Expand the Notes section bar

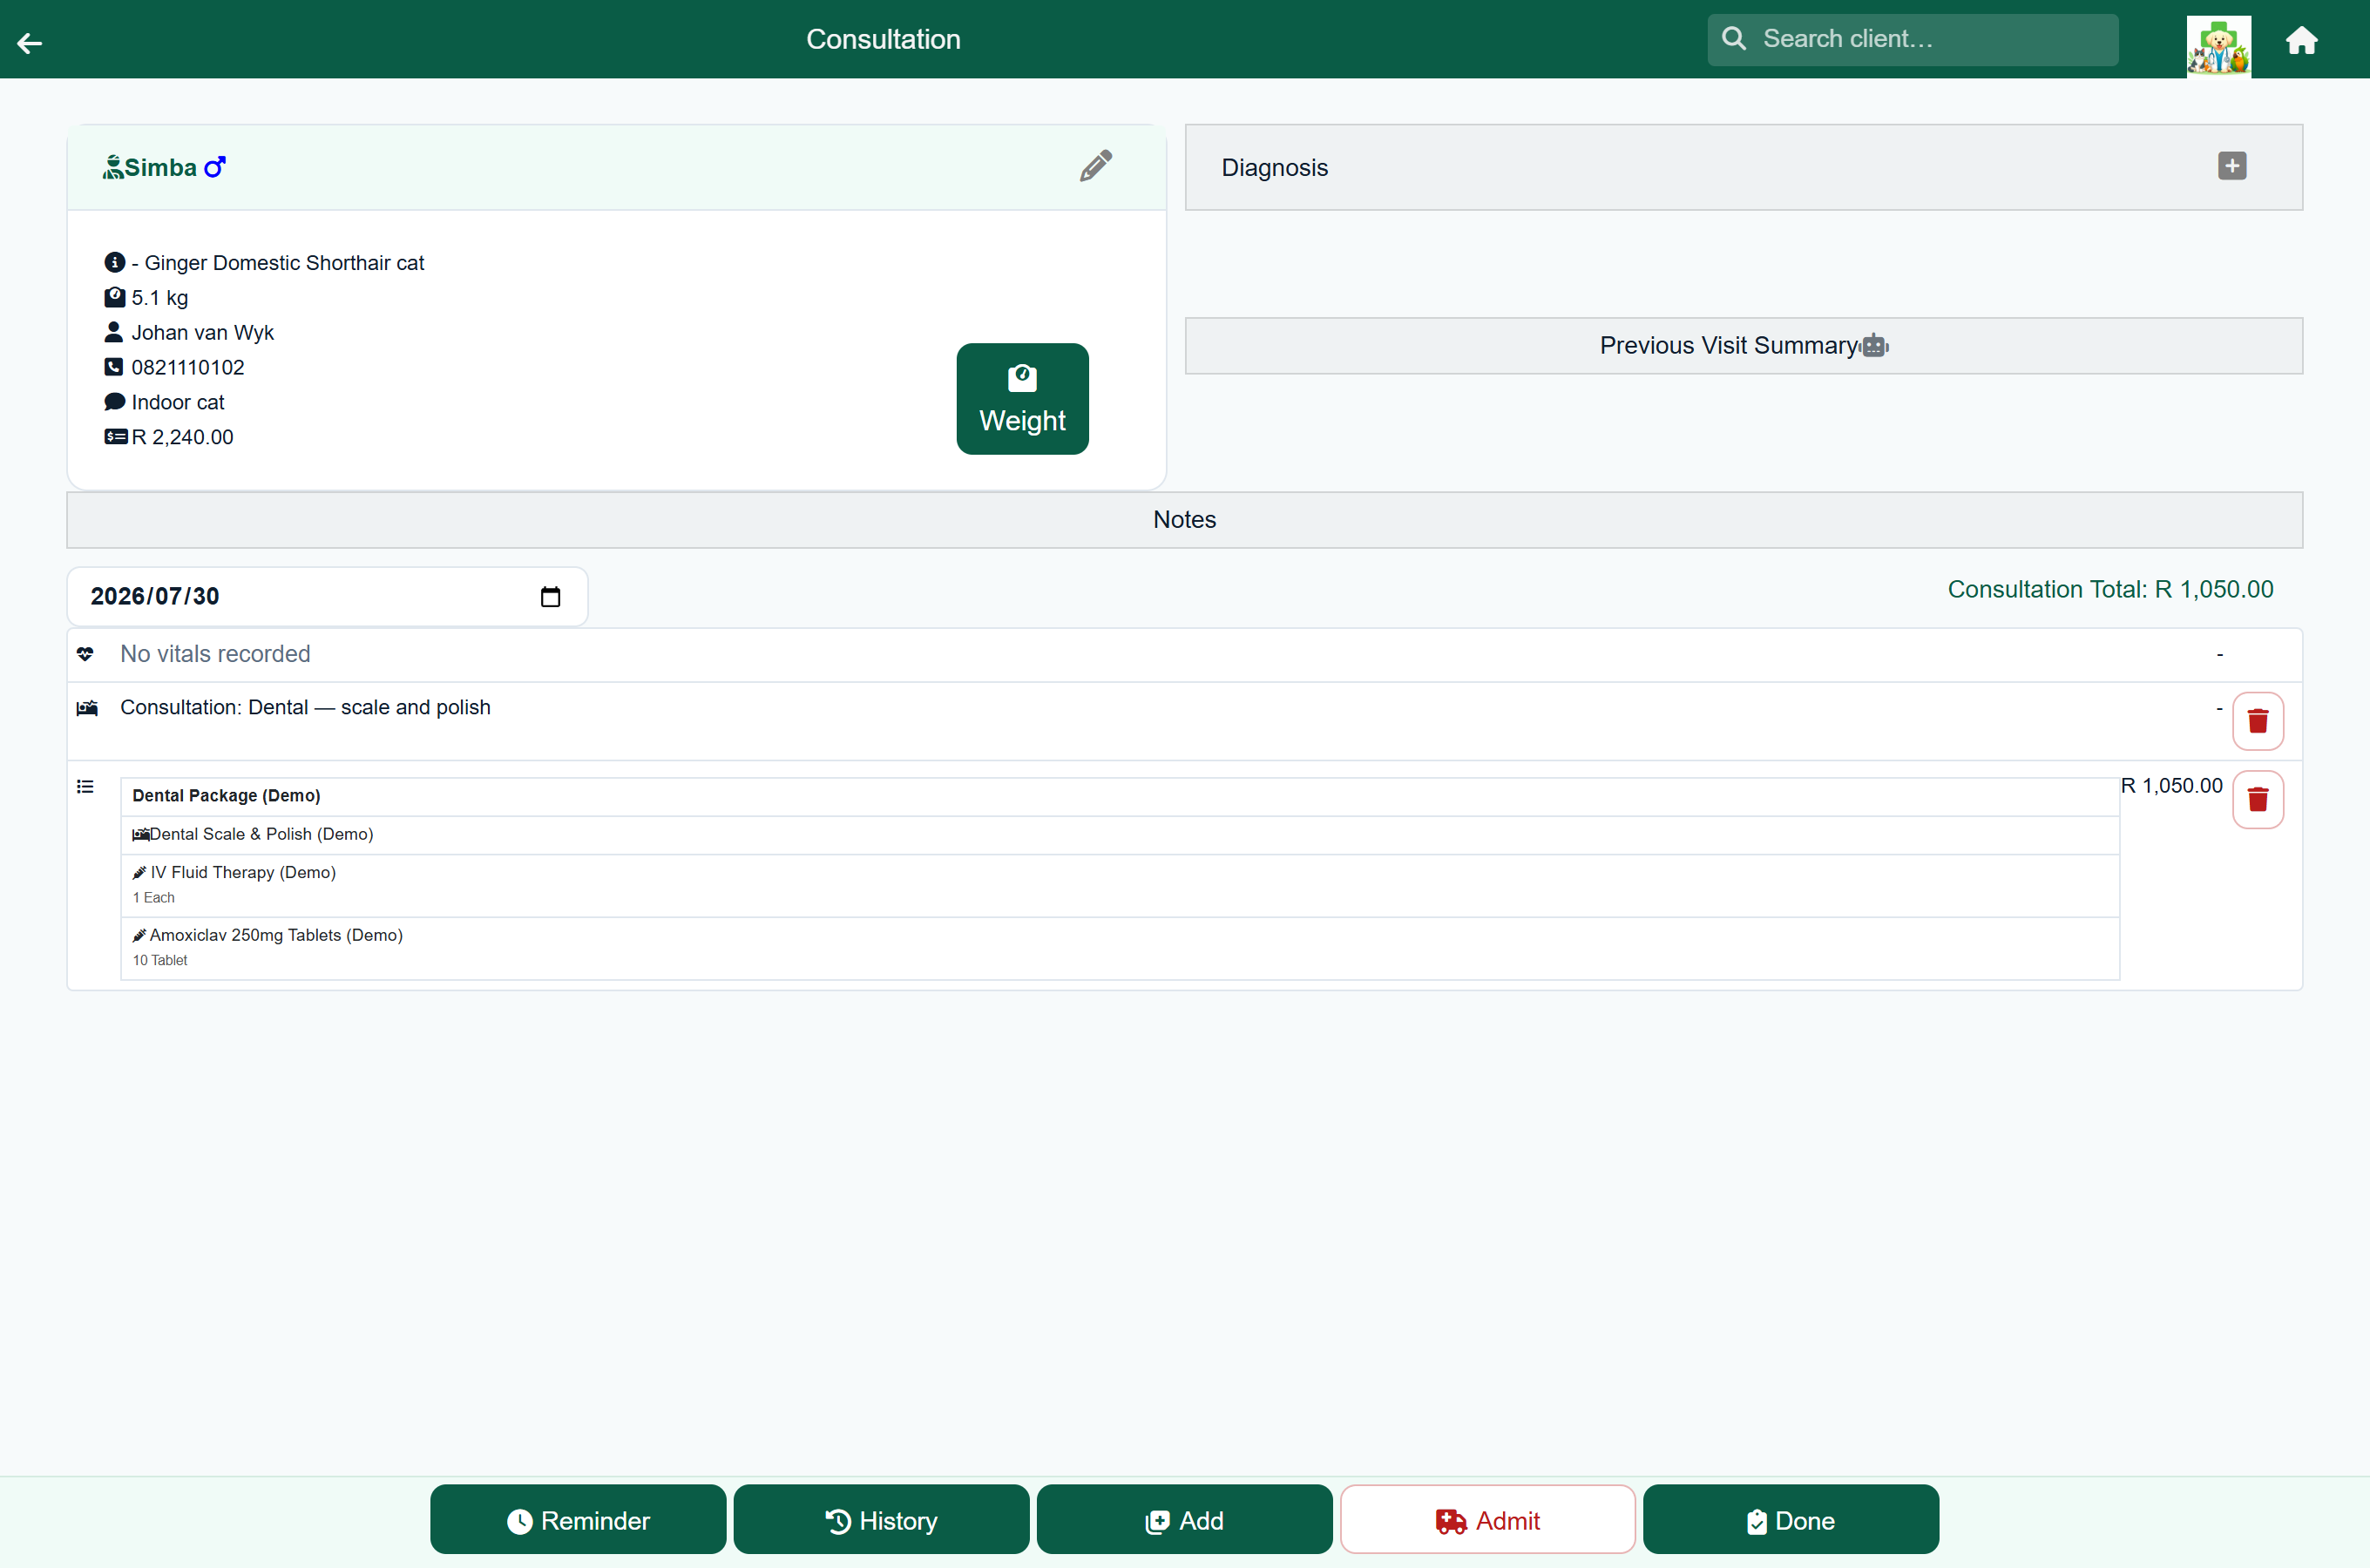pos(1184,520)
